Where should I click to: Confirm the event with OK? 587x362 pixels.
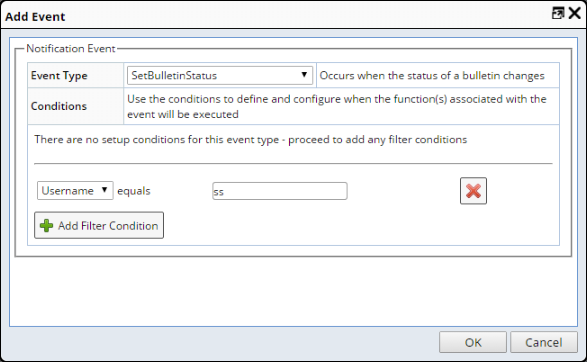coord(473,342)
